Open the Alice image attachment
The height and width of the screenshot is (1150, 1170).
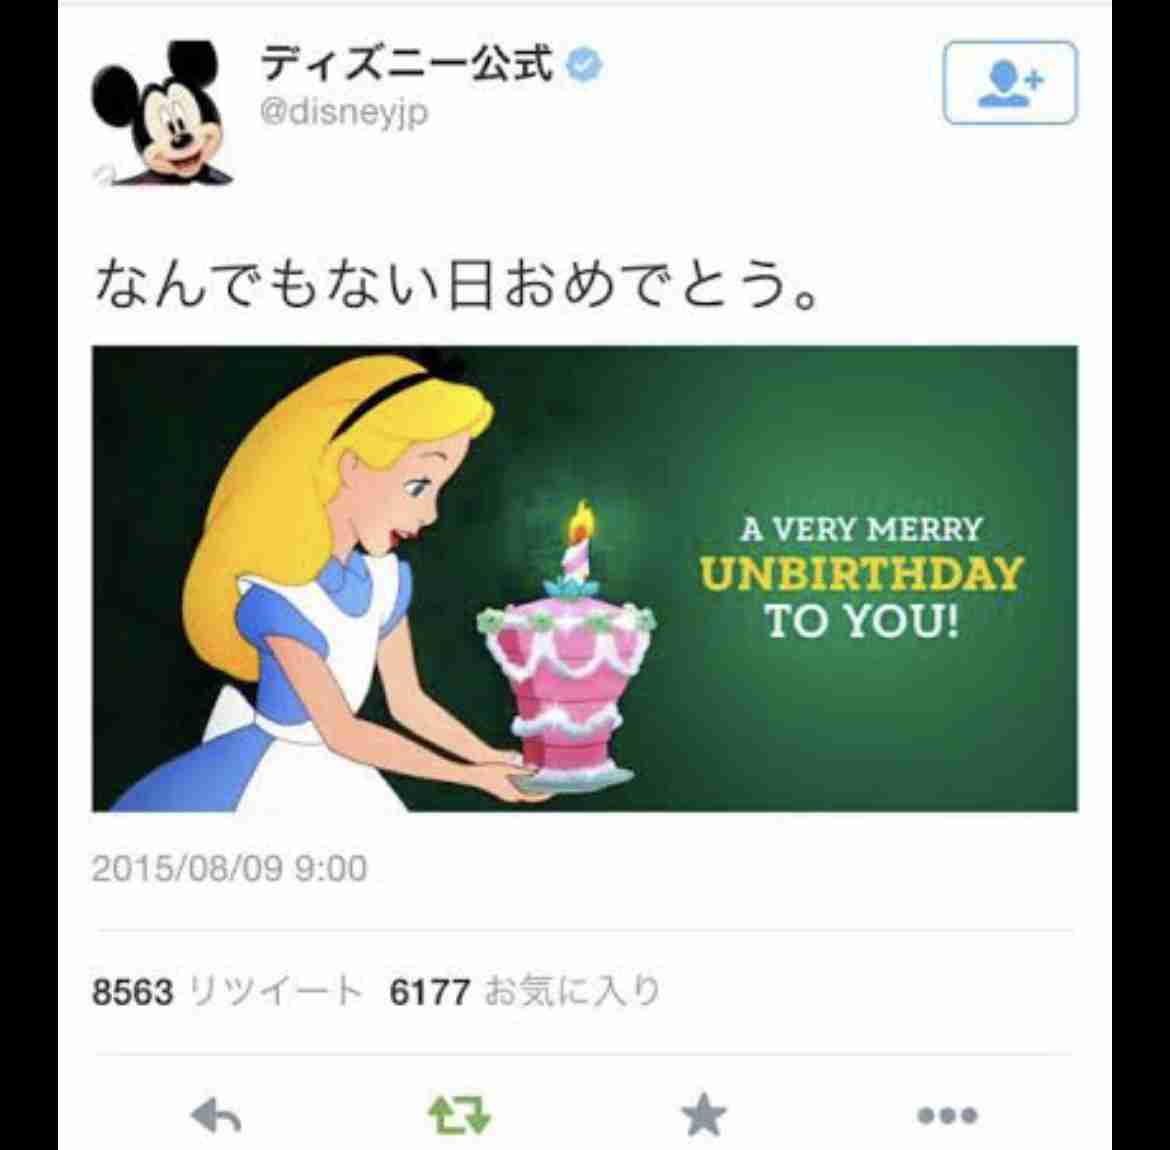[x=585, y=578]
